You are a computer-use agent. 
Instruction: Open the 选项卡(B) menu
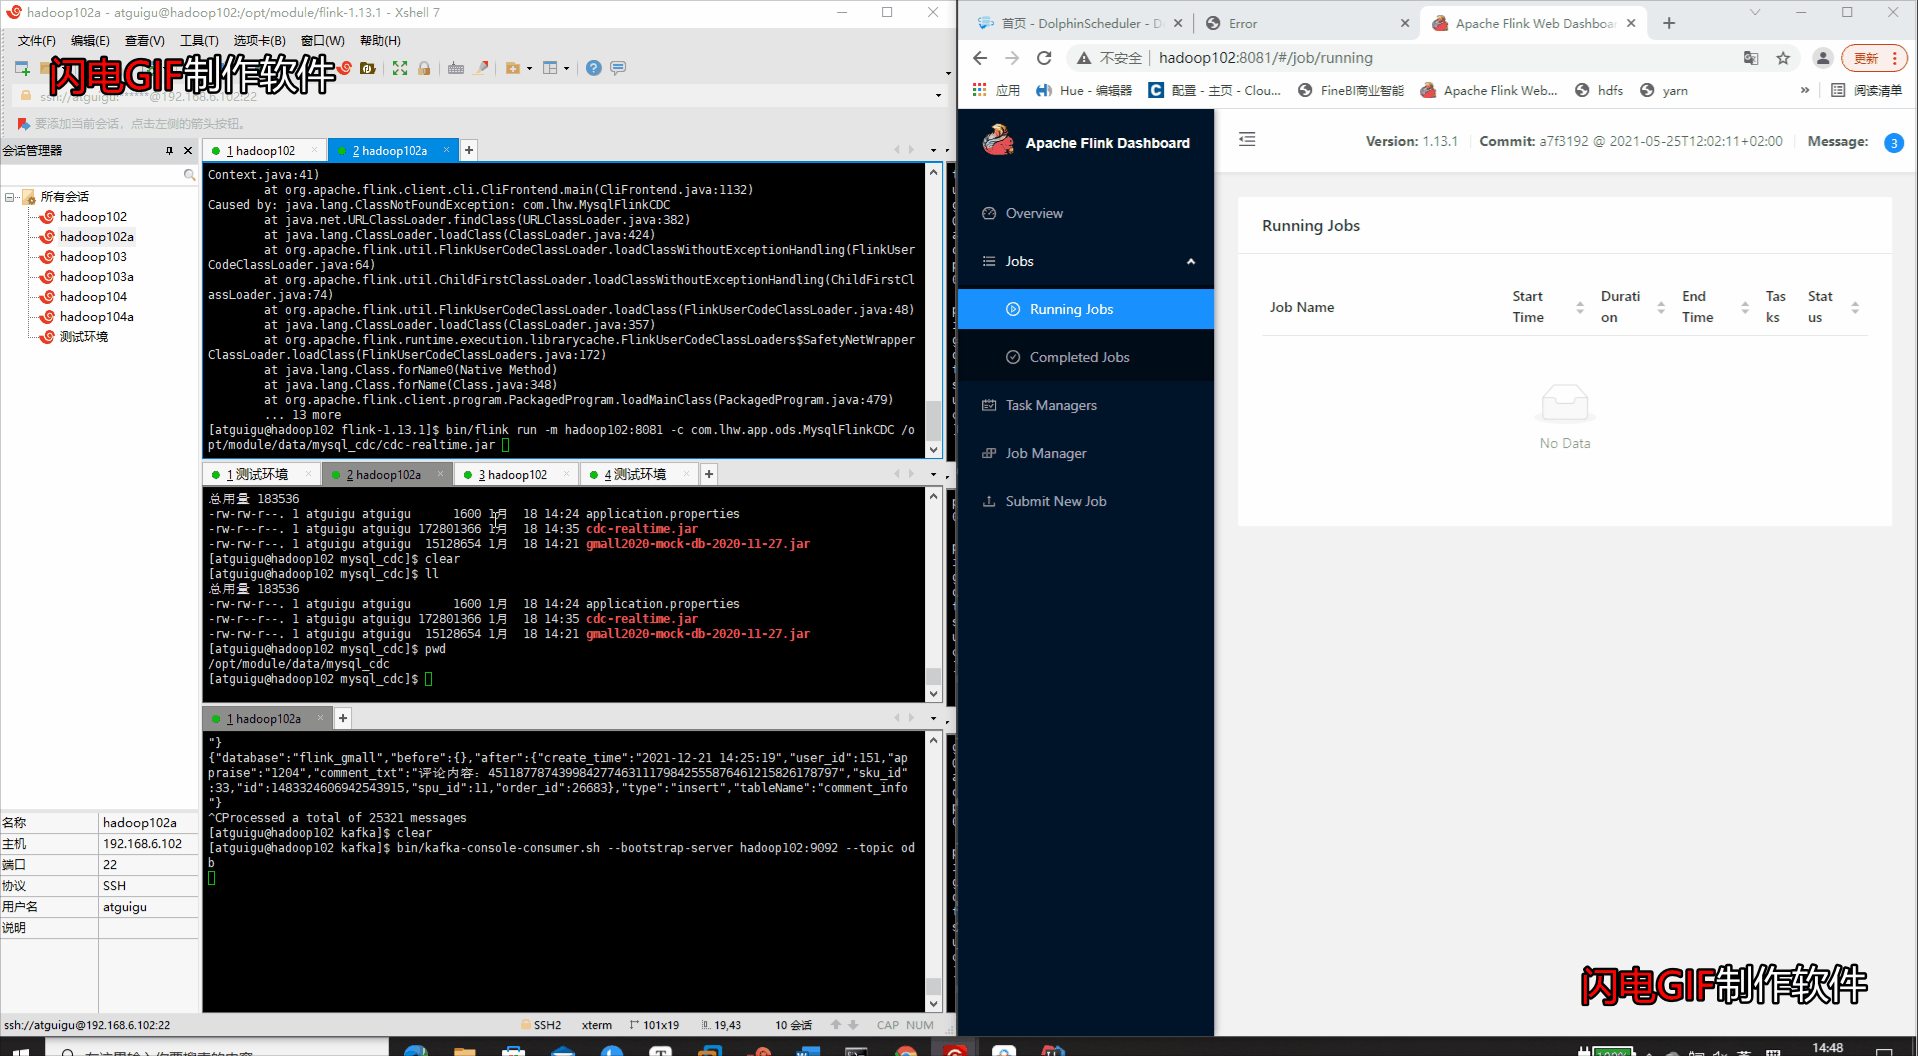[x=259, y=40]
